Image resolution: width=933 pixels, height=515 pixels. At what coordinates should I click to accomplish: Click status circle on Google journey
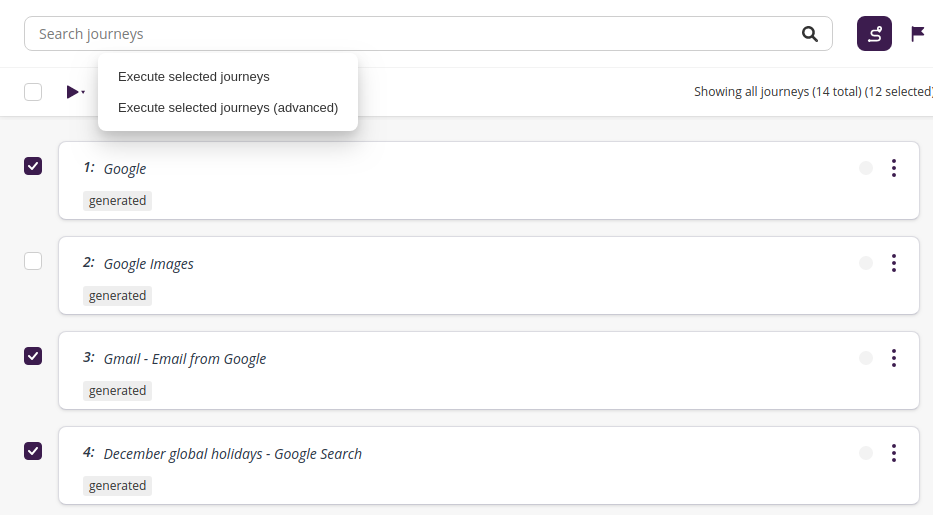(x=866, y=168)
